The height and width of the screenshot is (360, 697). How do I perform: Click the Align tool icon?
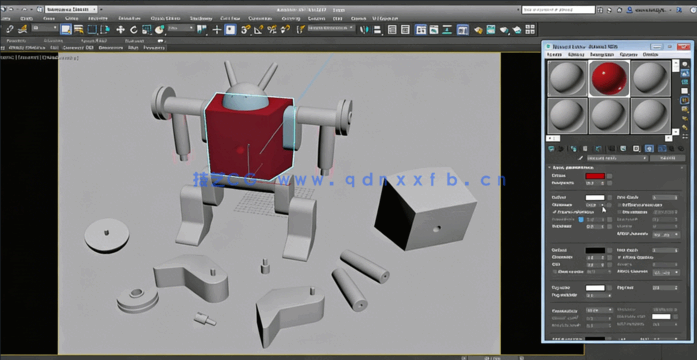click(377, 30)
